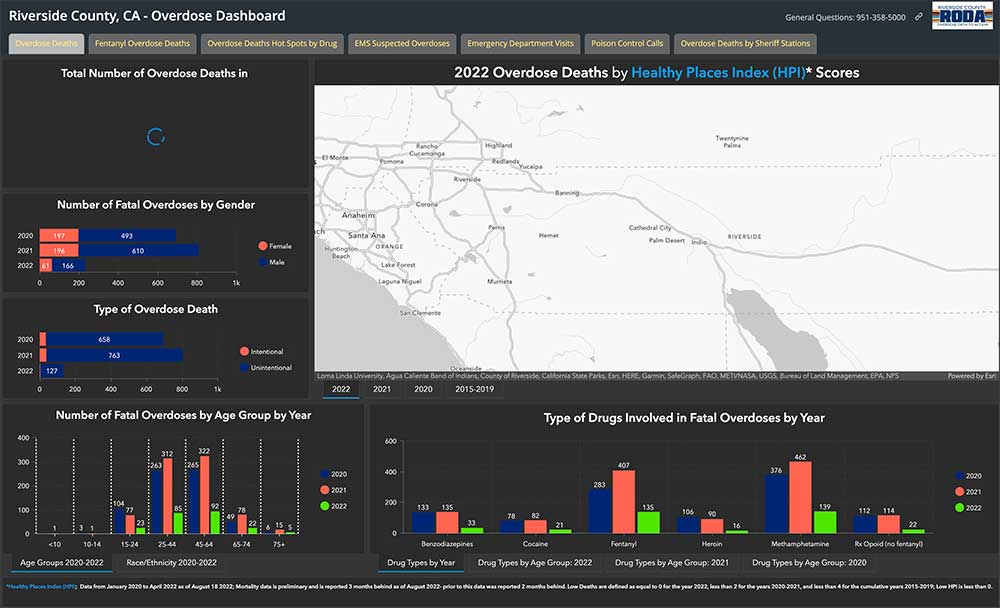Switch the map to 2015-2019 data
This screenshot has height=608, width=1000.
click(474, 389)
